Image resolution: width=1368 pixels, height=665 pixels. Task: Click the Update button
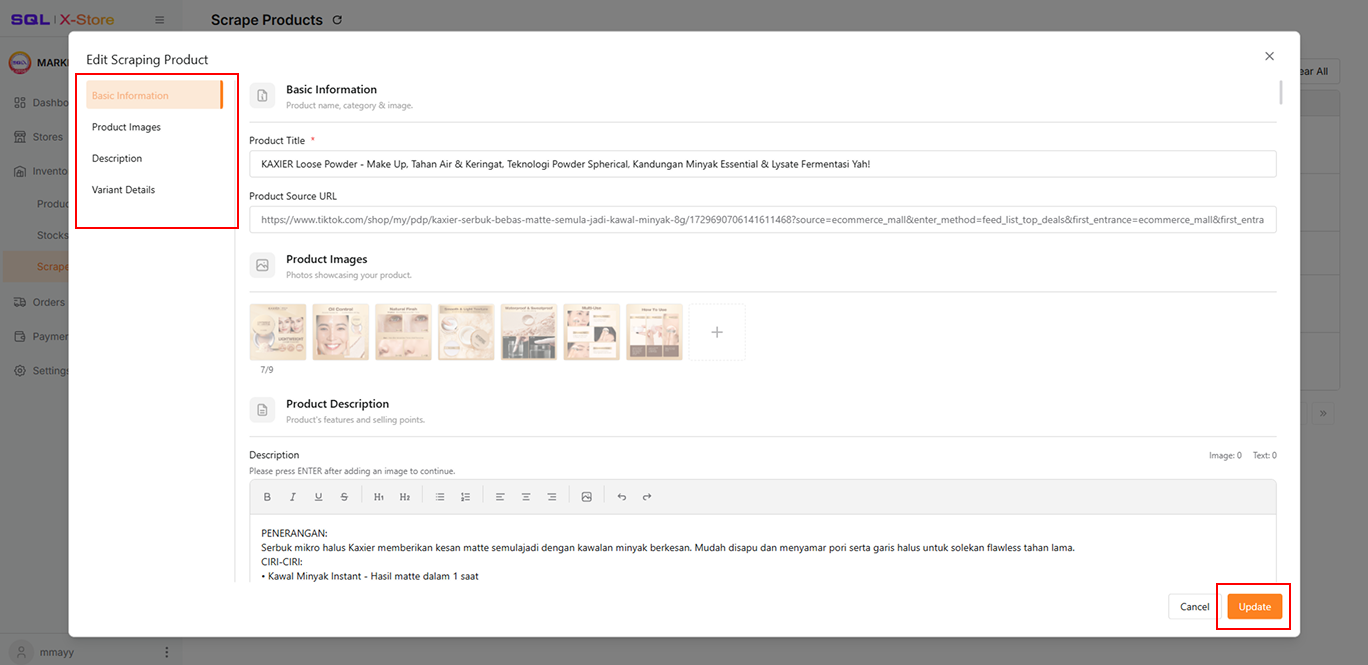(x=1254, y=606)
